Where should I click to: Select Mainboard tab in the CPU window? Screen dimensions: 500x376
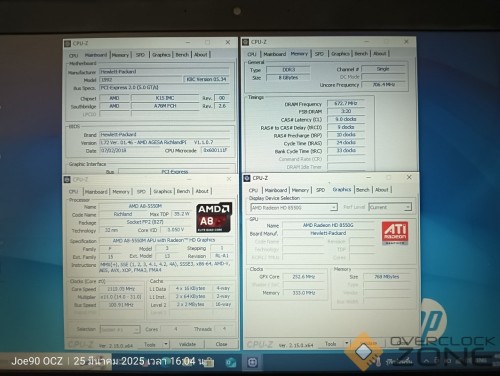[x=96, y=192]
